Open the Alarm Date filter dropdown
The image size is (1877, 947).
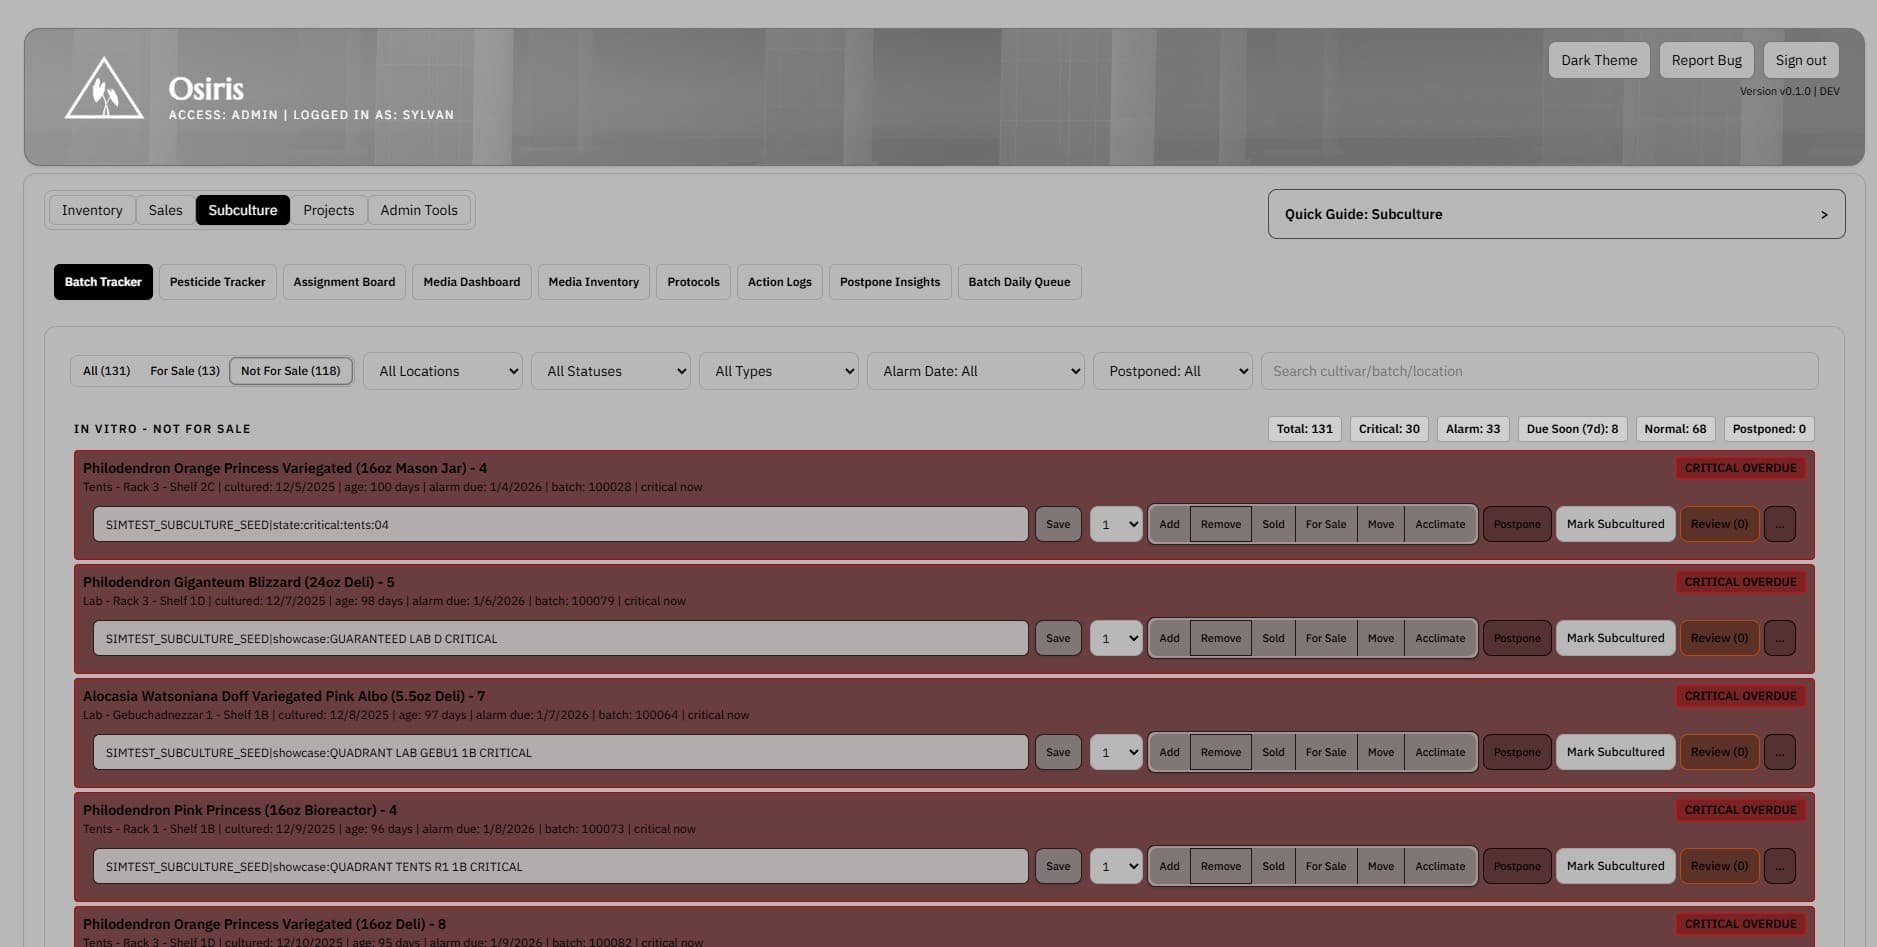pos(975,371)
